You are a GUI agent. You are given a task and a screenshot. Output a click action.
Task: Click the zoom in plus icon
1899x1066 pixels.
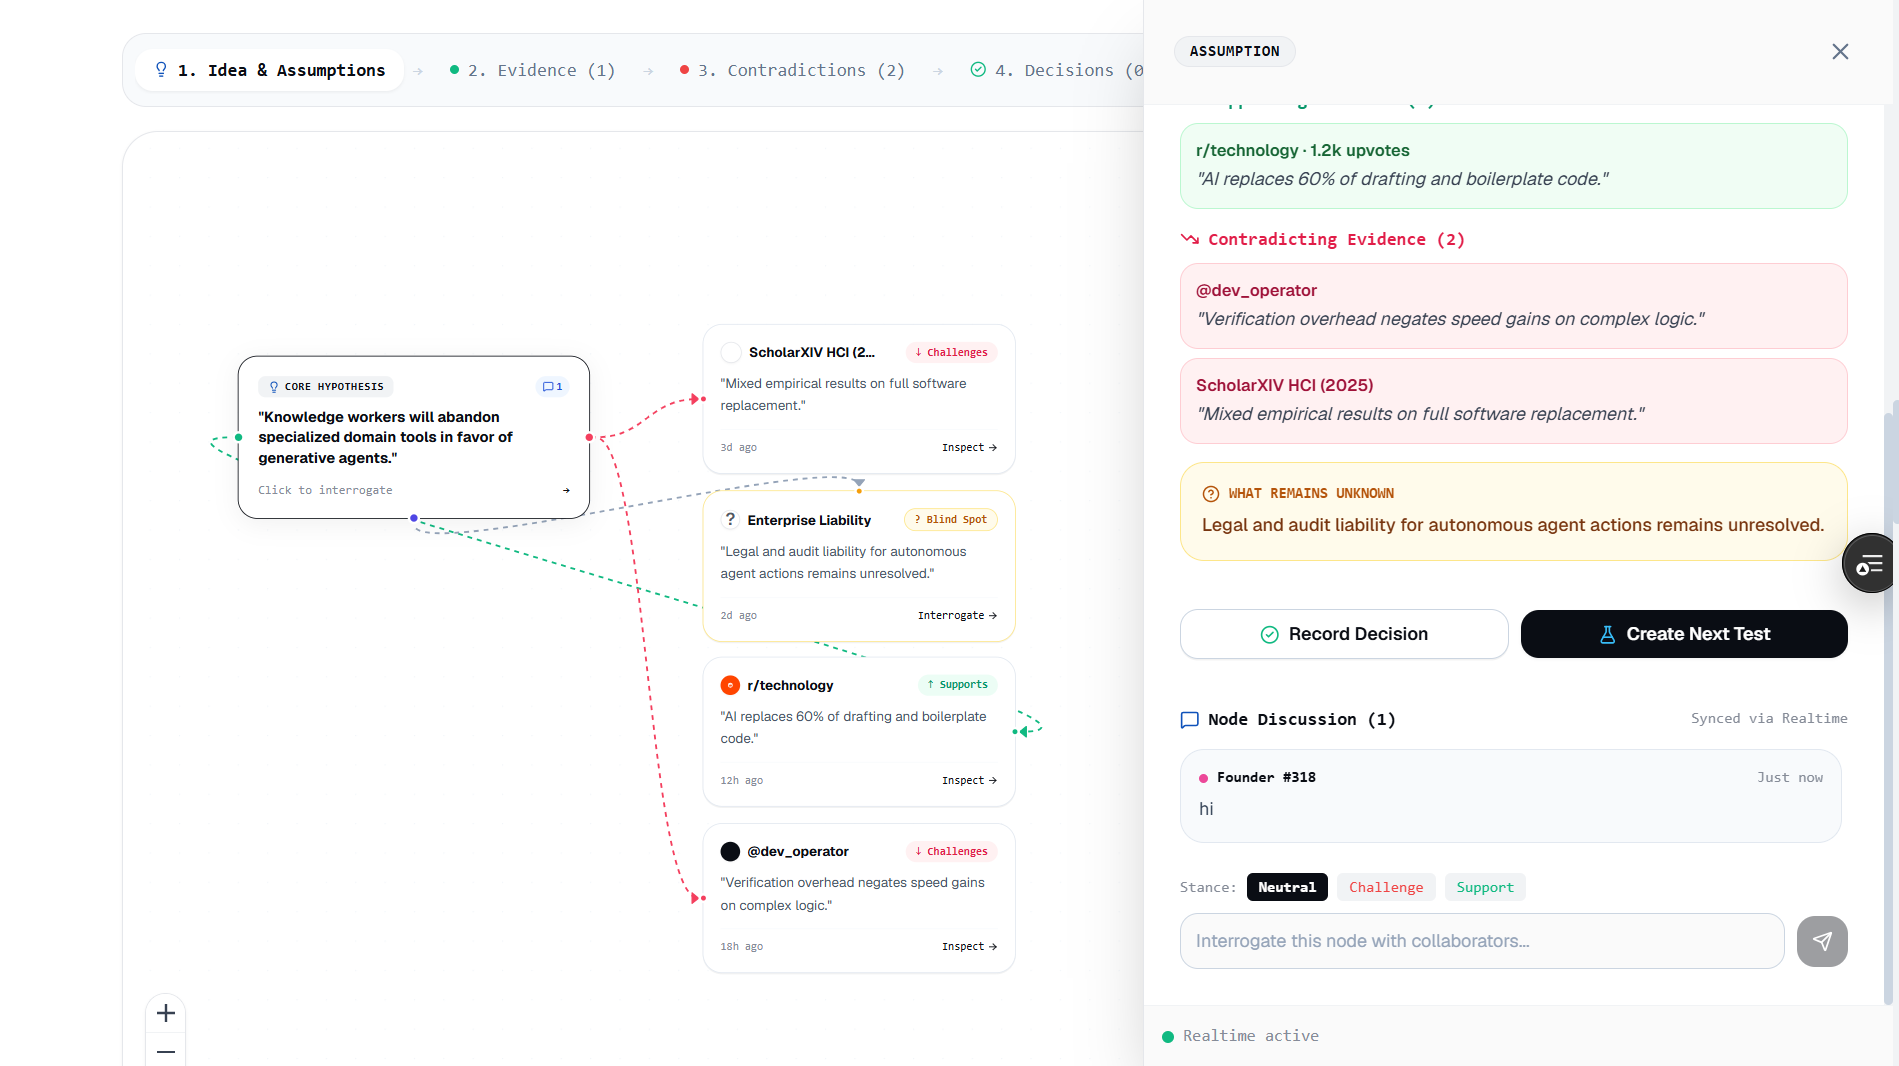coord(166,1013)
